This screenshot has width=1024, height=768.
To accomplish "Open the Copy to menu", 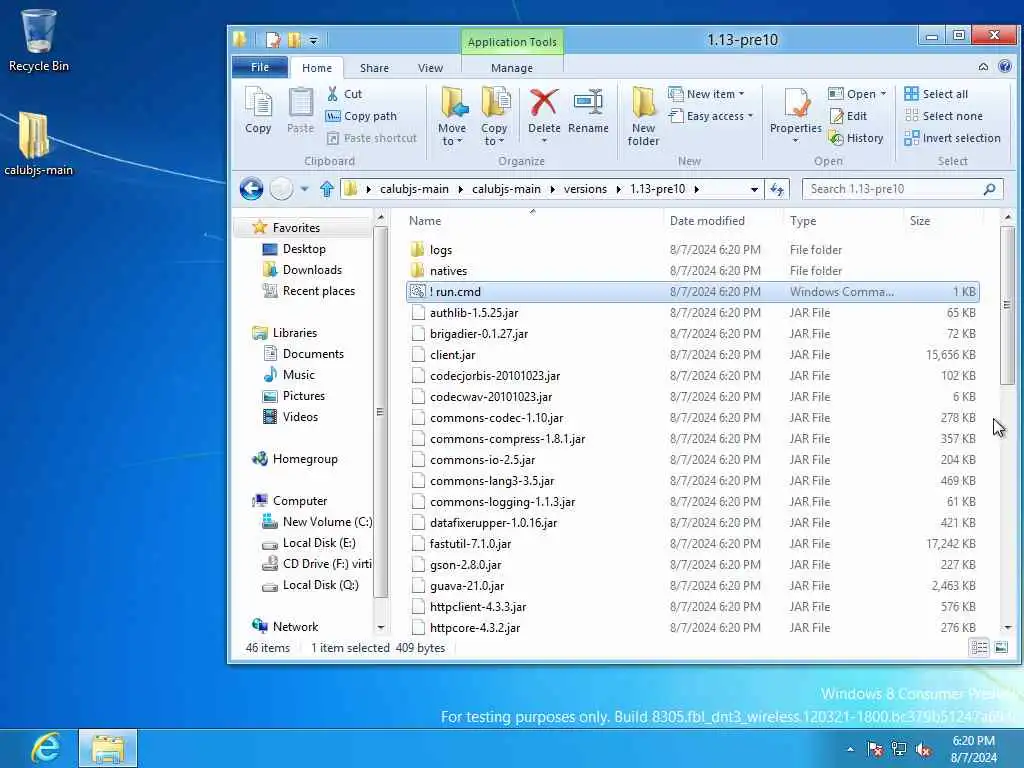I will (x=494, y=116).
